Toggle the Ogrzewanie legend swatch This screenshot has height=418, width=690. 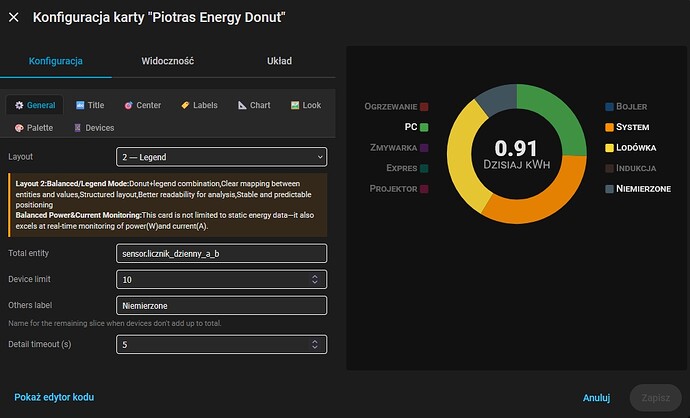tap(424, 106)
